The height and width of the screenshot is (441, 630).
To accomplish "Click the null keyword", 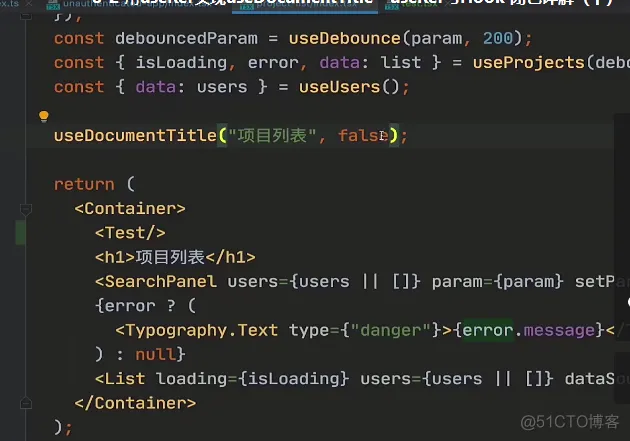I will point(155,355).
